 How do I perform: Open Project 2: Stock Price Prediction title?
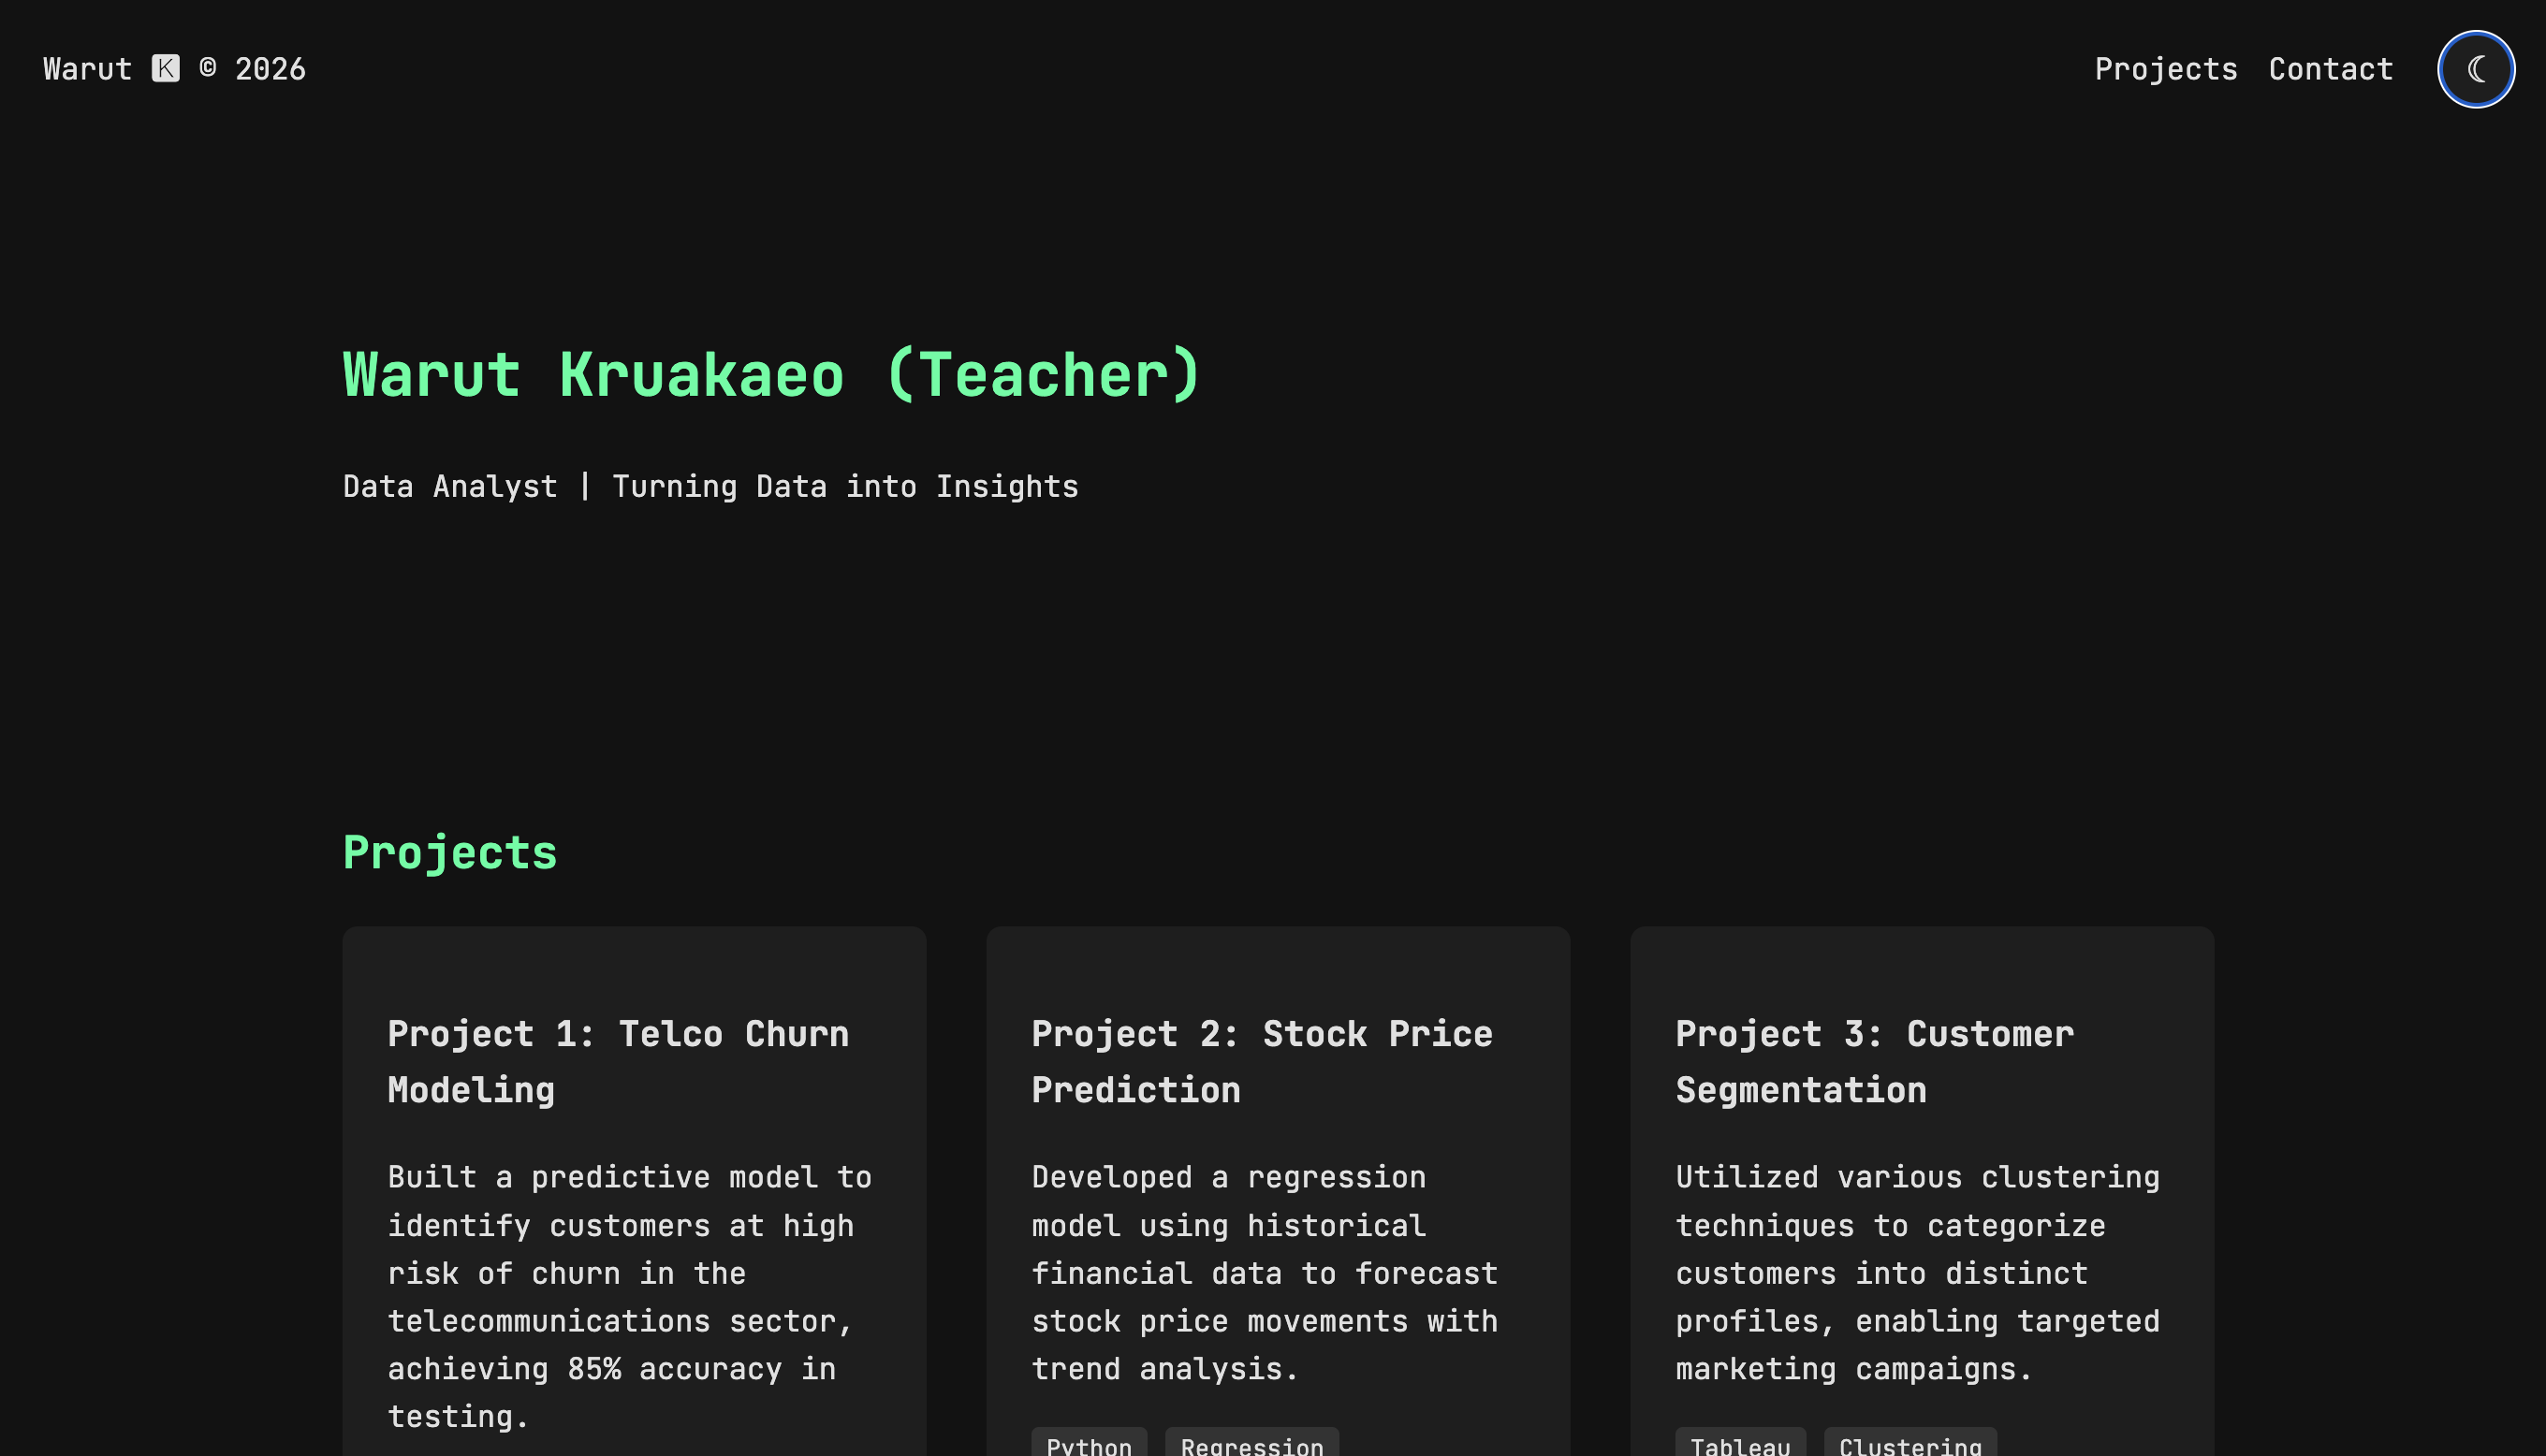coord(1262,1061)
